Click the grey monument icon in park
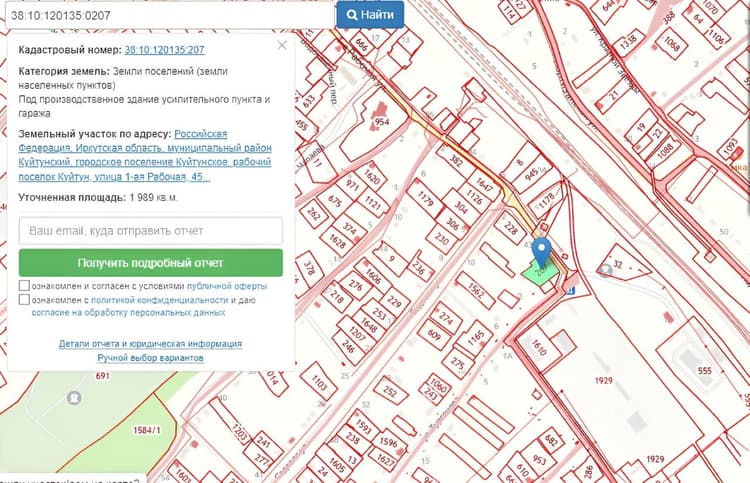The image size is (750, 483). (x=74, y=398)
